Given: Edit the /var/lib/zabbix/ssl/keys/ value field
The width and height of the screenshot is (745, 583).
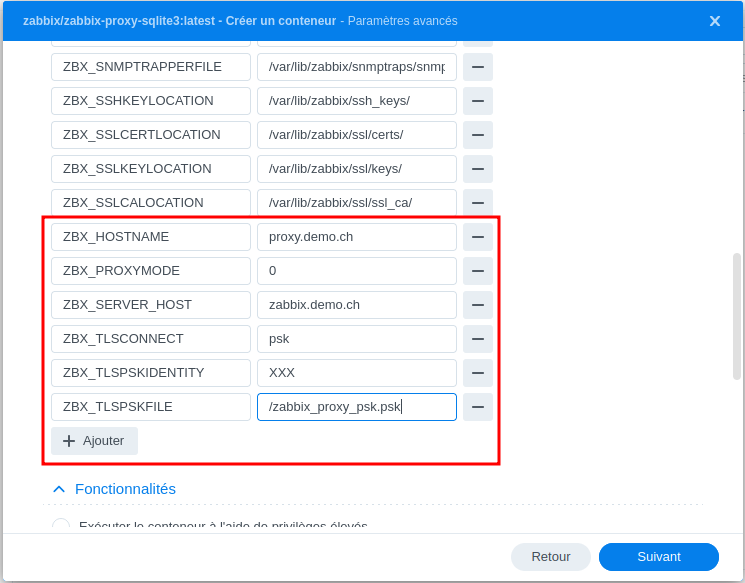Looking at the screenshot, I should (357, 169).
